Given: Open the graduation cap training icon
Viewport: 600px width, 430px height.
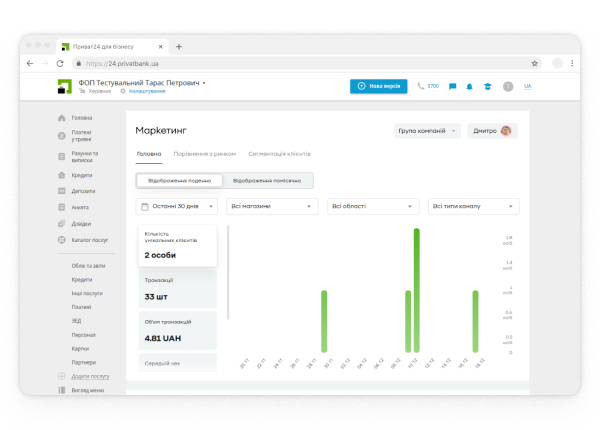Looking at the screenshot, I should coord(486,86).
